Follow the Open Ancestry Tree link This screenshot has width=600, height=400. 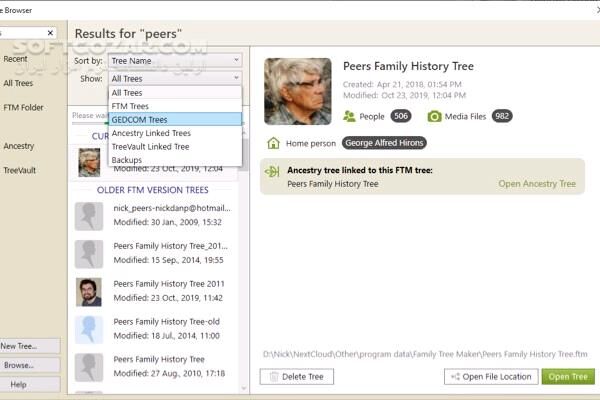coord(537,184)
